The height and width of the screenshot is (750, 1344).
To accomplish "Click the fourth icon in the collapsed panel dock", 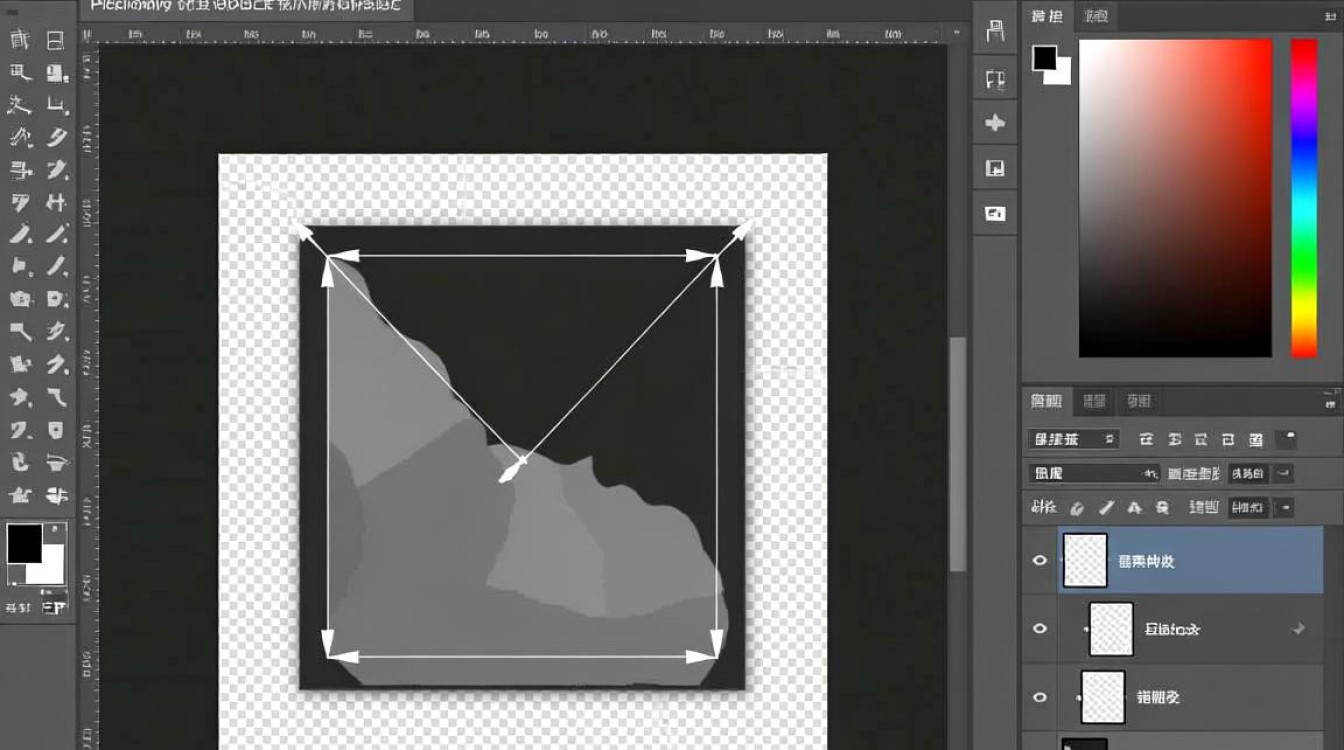I will pyautogui.click(x=995, y=168).
